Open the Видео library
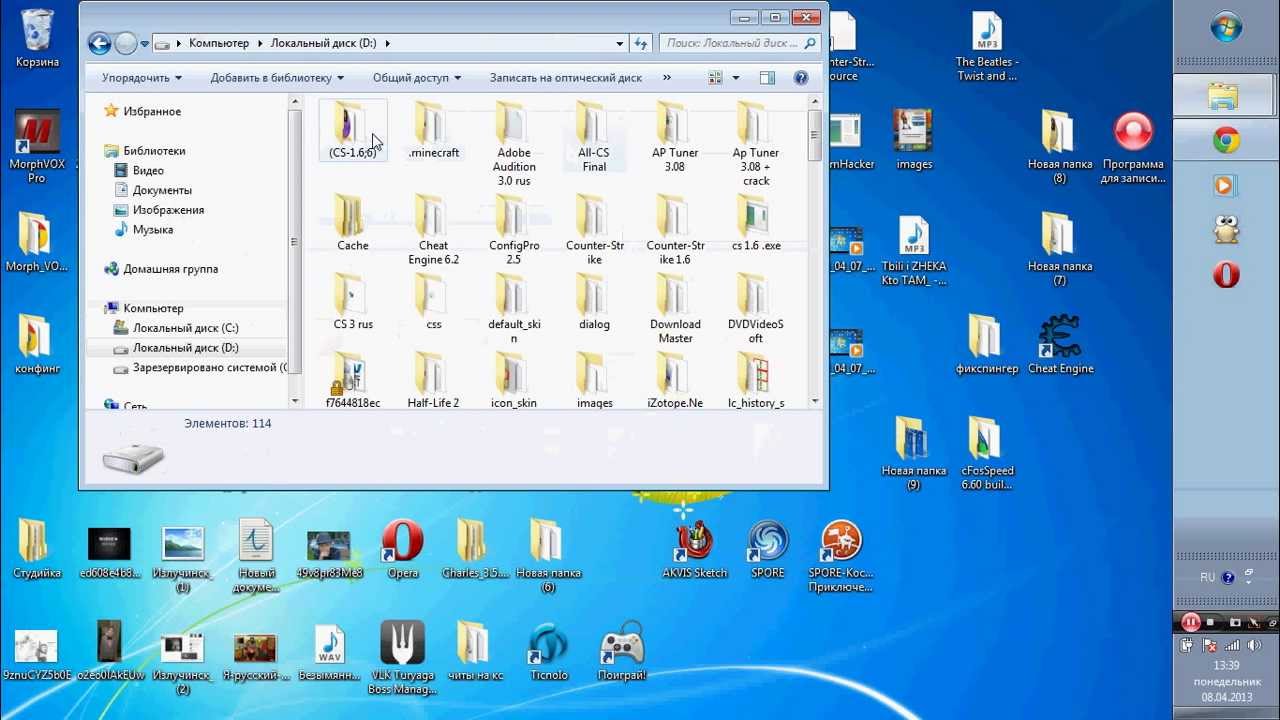The width and height of the screenshot is (1280, 720). 148,171
